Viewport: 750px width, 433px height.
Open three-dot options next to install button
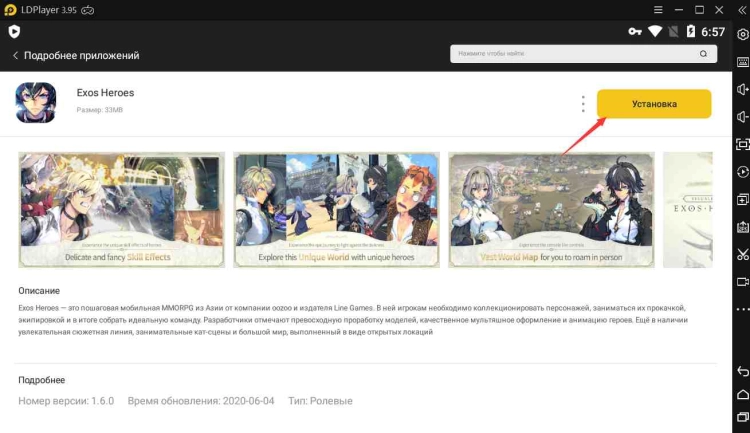[583, 104]
